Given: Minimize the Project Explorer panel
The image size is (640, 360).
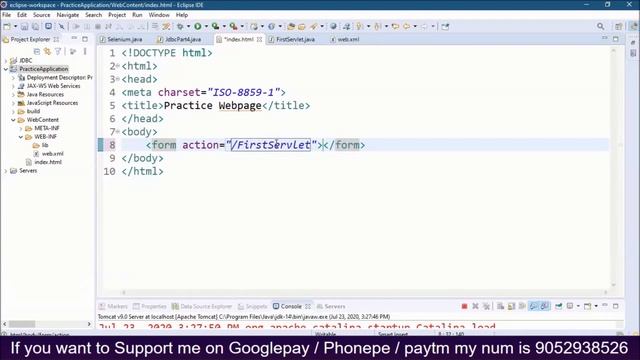Looking at the screenshot, I should point(74,39).
